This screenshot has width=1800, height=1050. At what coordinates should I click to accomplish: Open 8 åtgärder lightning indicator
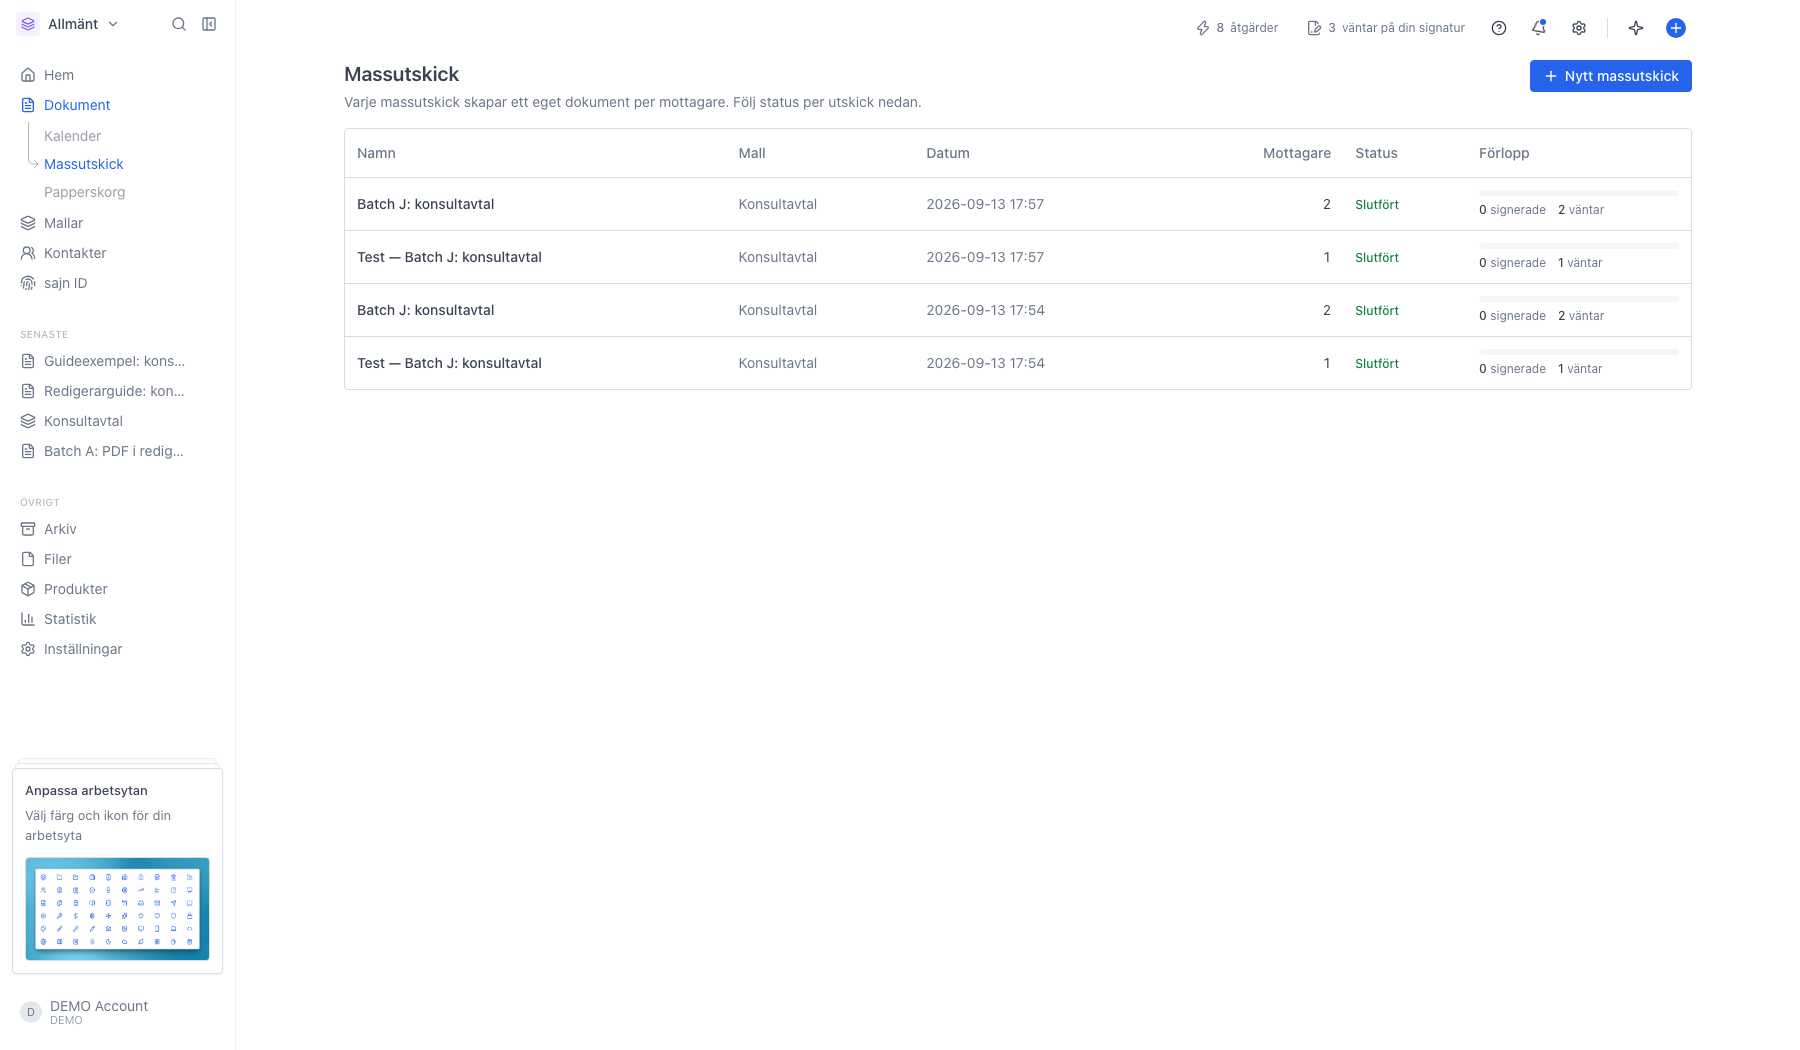point(1237,28)
